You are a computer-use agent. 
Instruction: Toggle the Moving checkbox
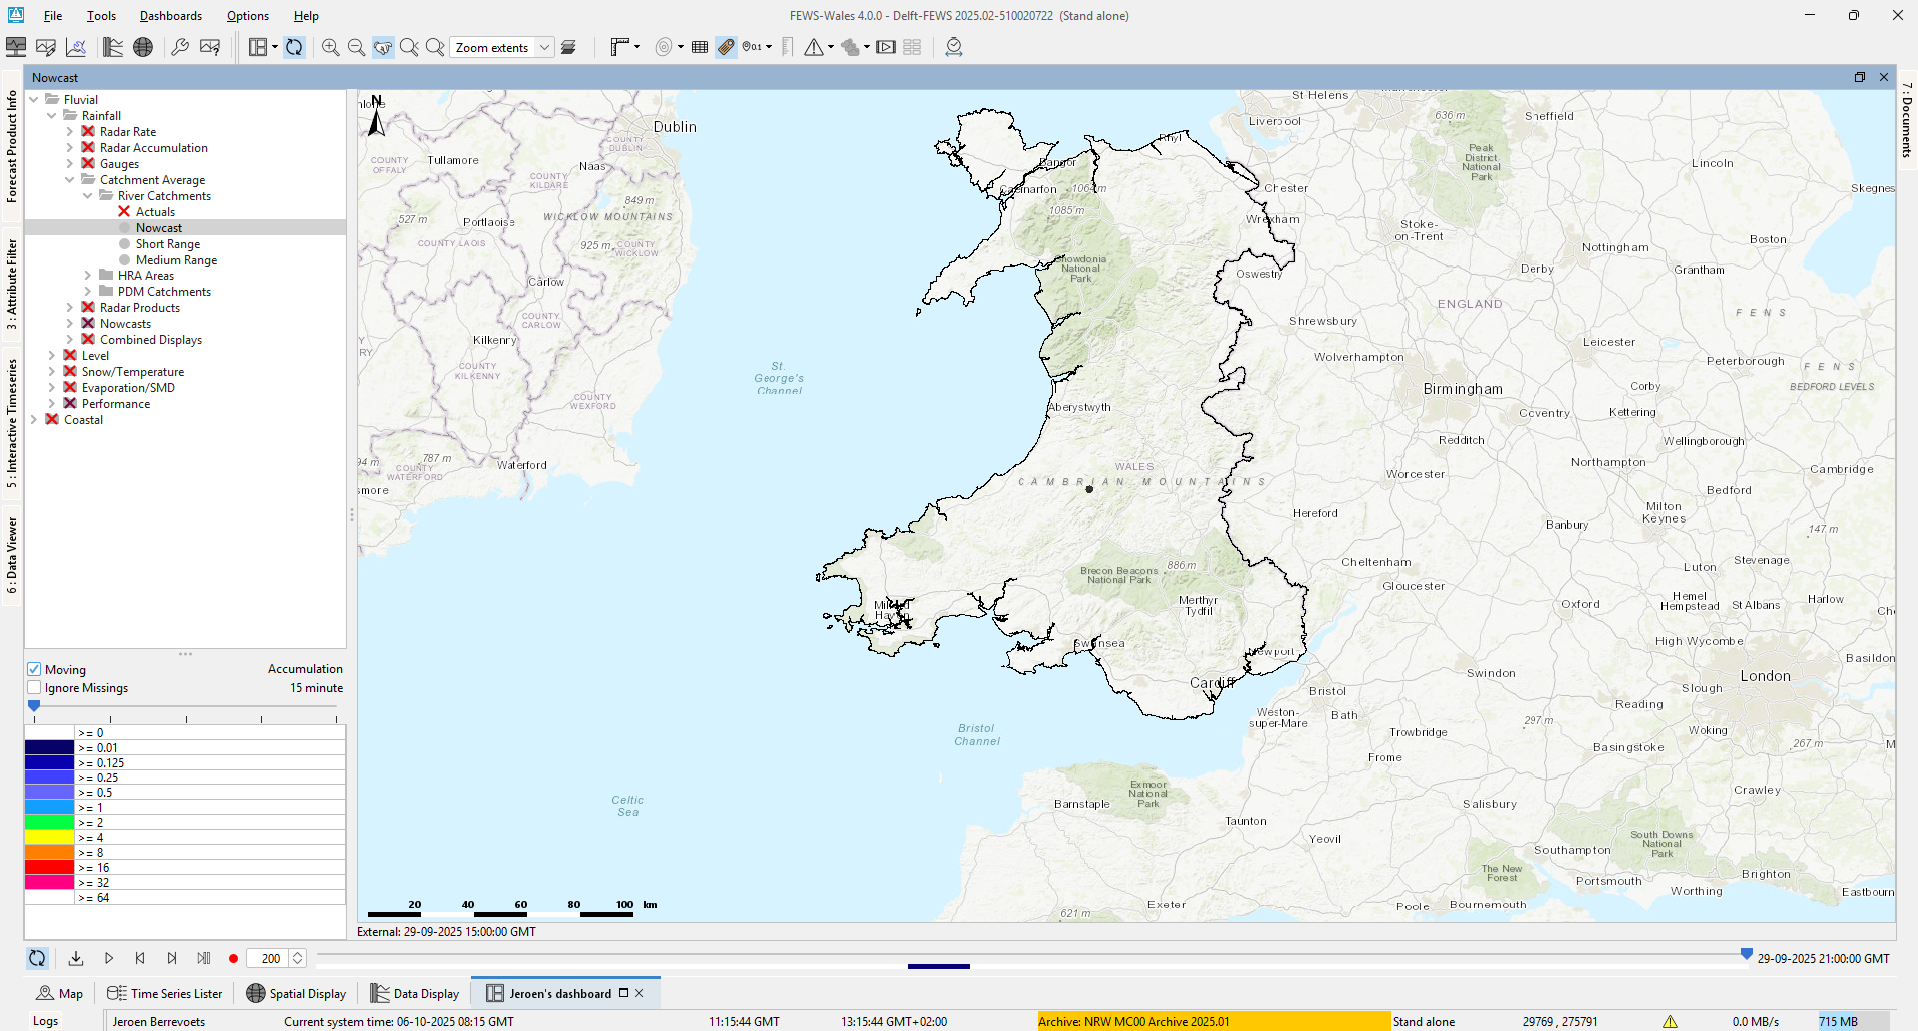[x=35, y=670]
